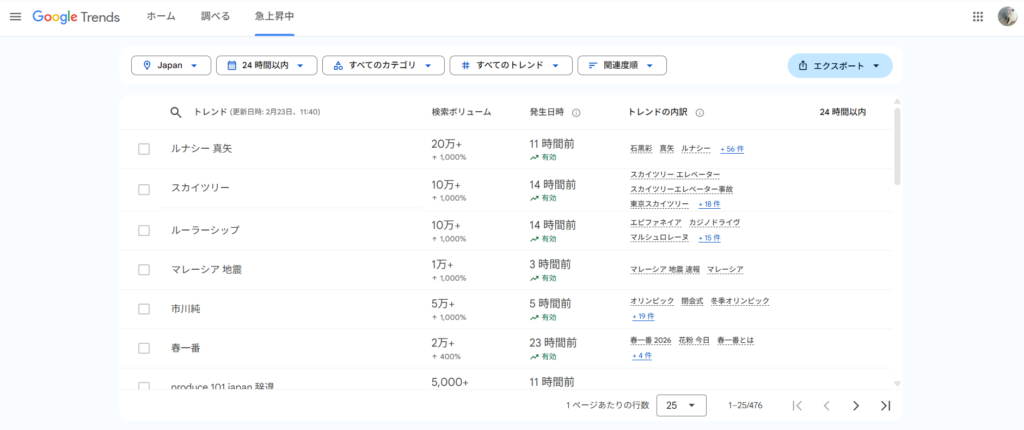Open the hamburger main menu
The height and width of the screenshot is (430, 1024).
pos(15,17)
